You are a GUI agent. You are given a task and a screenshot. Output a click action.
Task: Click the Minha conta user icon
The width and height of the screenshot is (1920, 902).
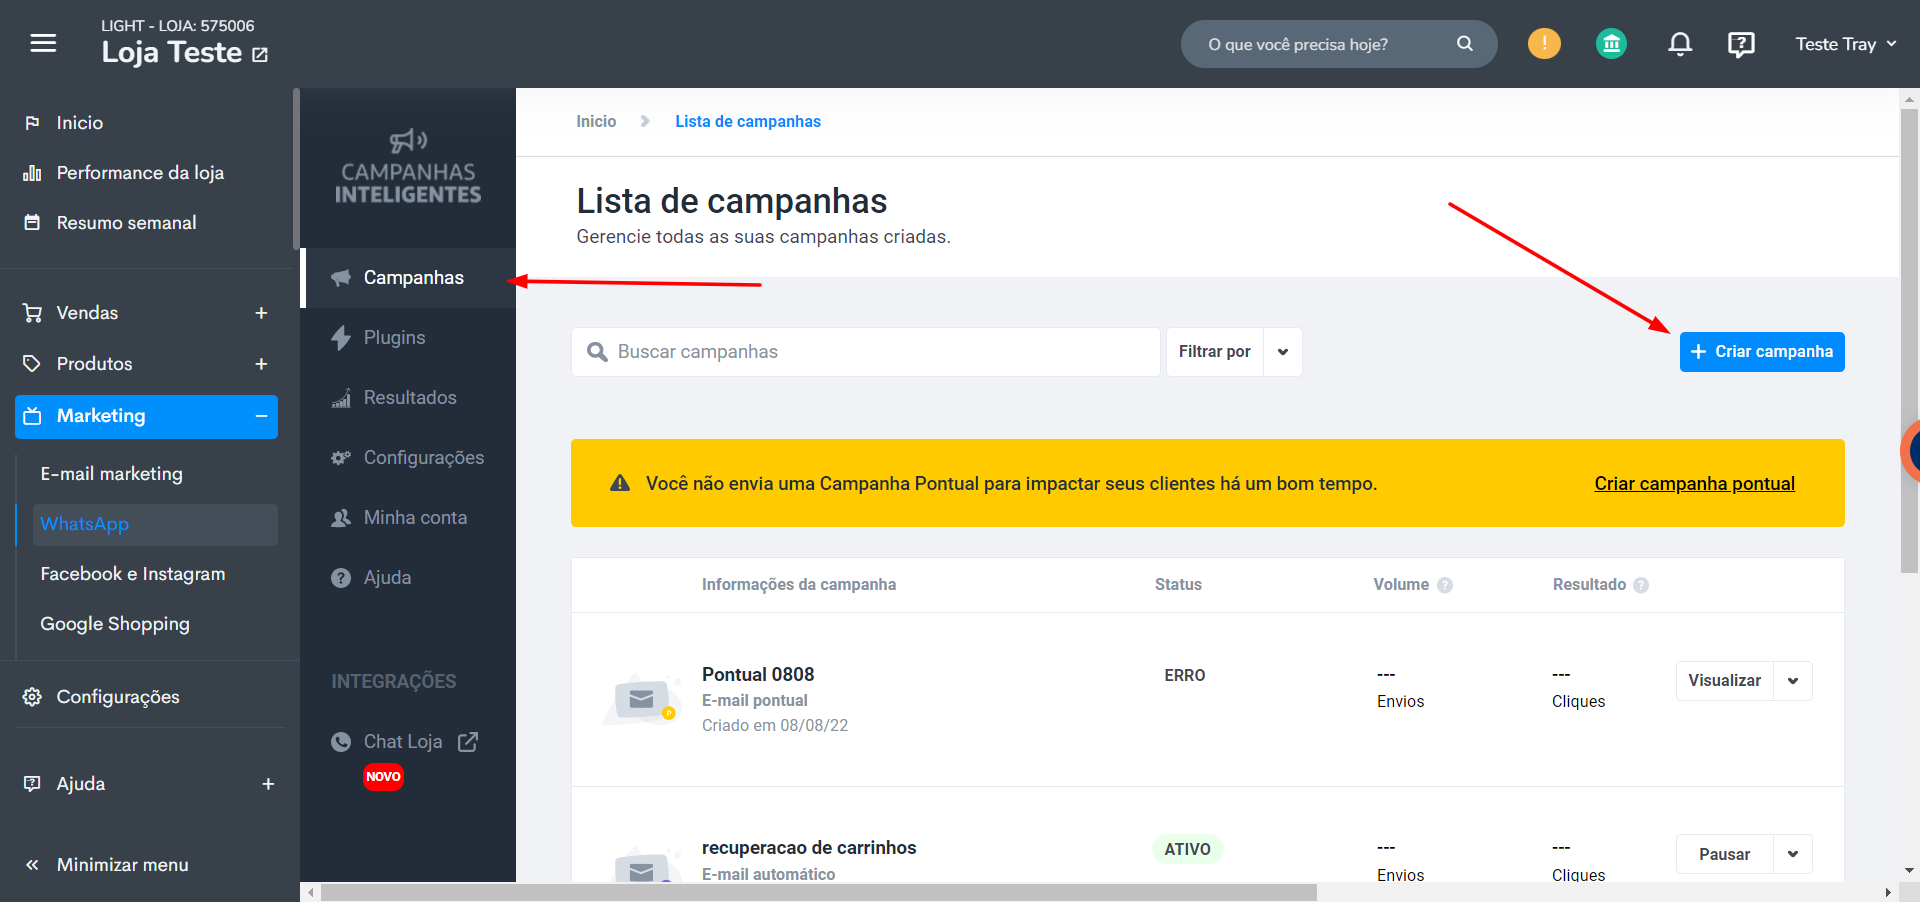click(x=341, y=518)
